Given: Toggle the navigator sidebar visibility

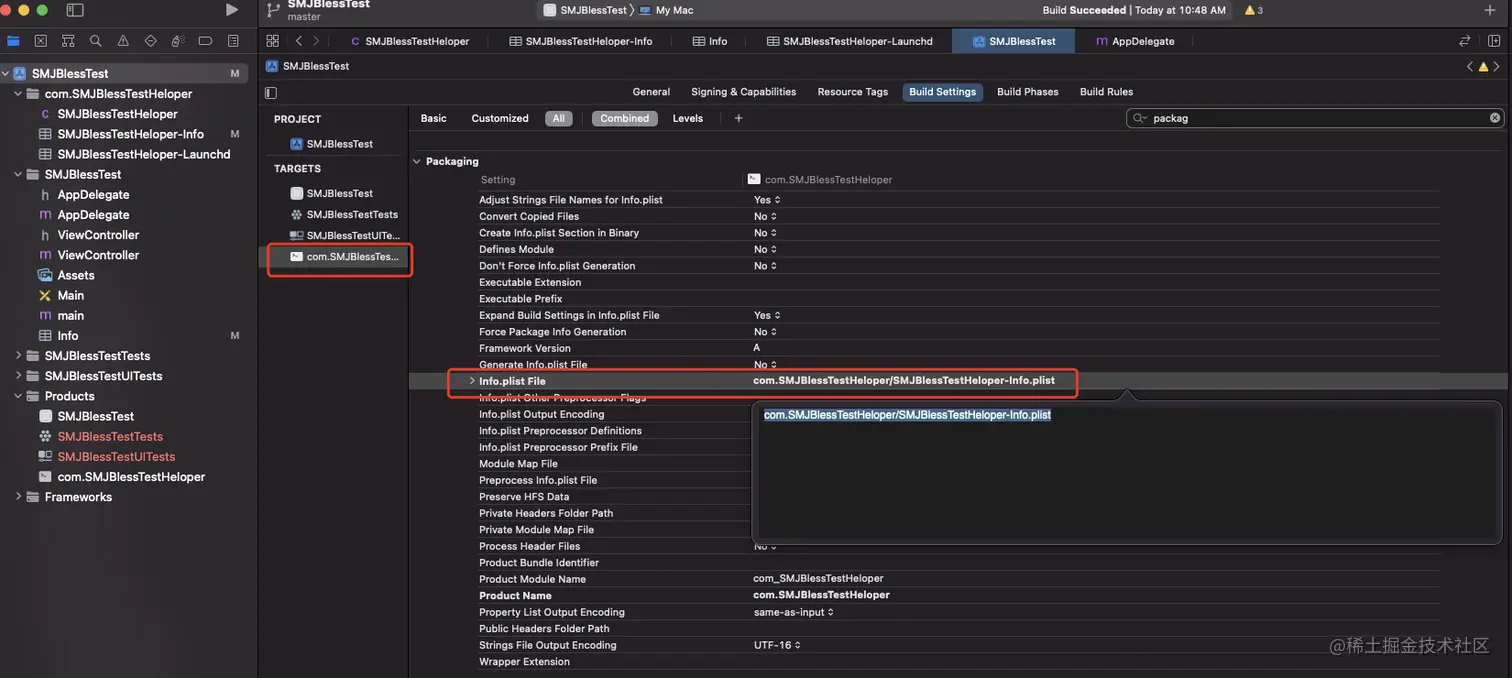Looking at the screenshot, I should (x=75, y=10).
